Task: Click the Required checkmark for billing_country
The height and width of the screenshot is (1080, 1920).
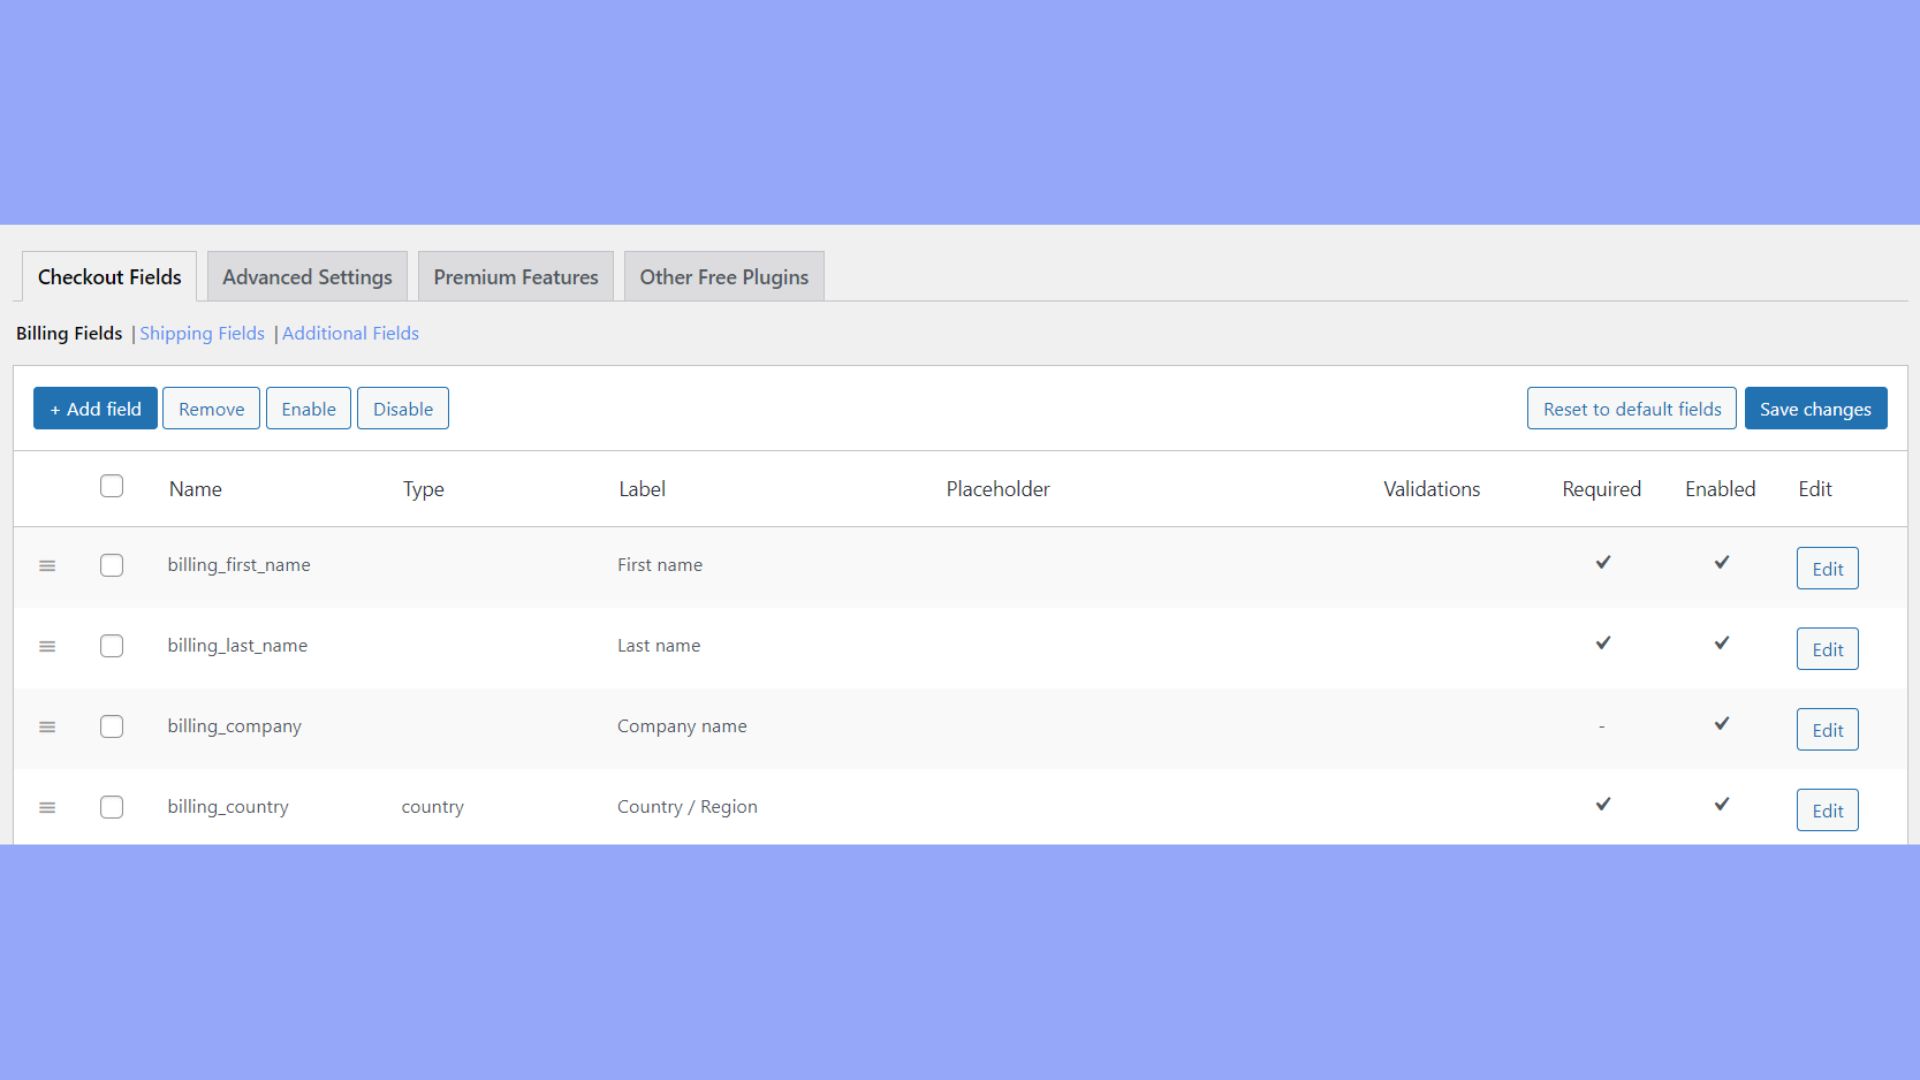Action: 1602,804
